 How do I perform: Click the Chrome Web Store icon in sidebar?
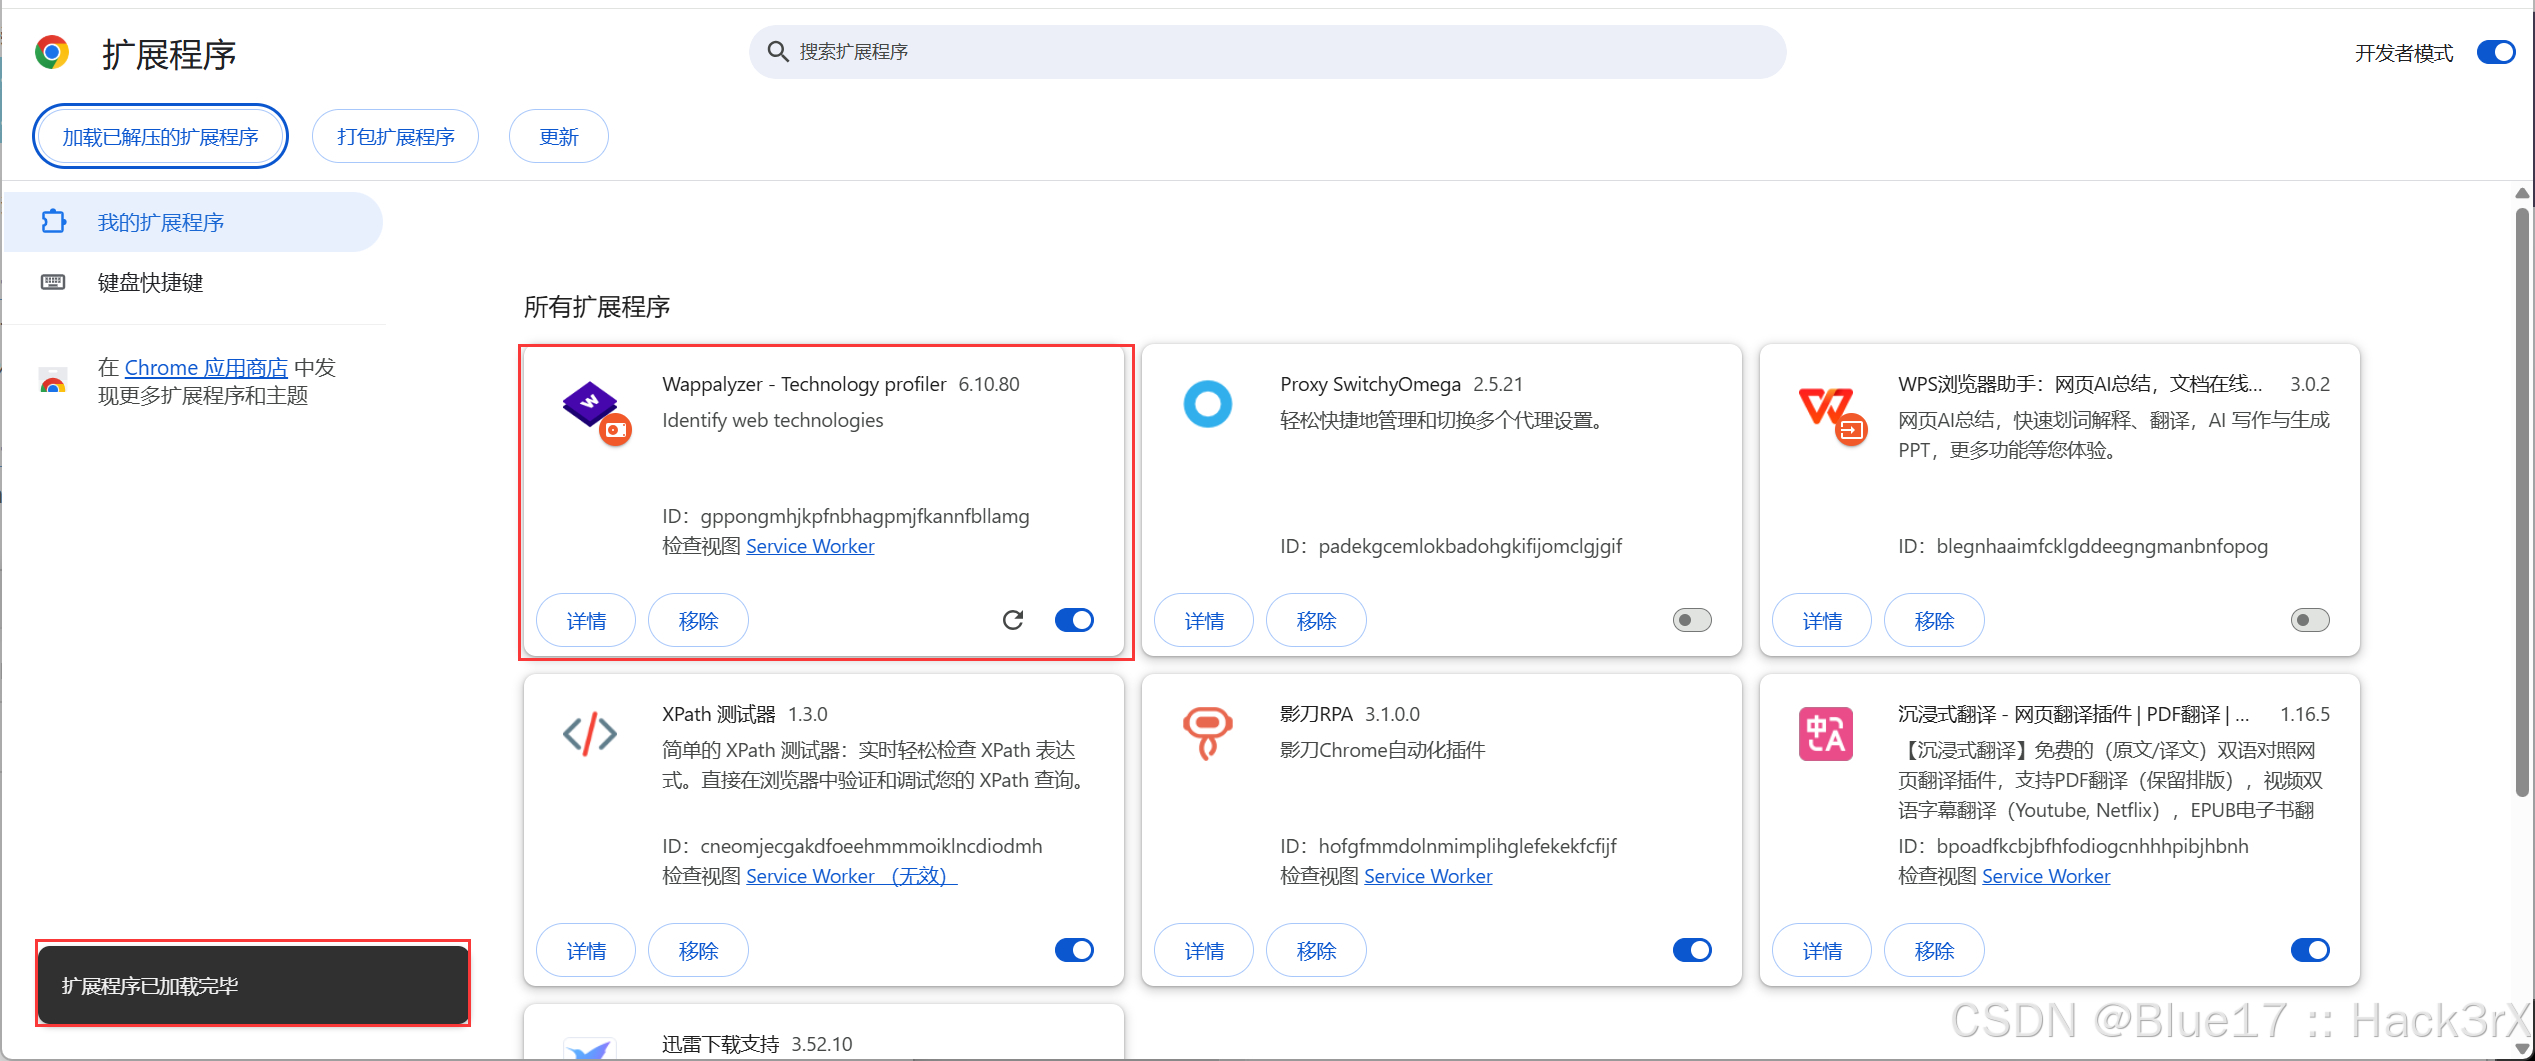click(53, 381)
